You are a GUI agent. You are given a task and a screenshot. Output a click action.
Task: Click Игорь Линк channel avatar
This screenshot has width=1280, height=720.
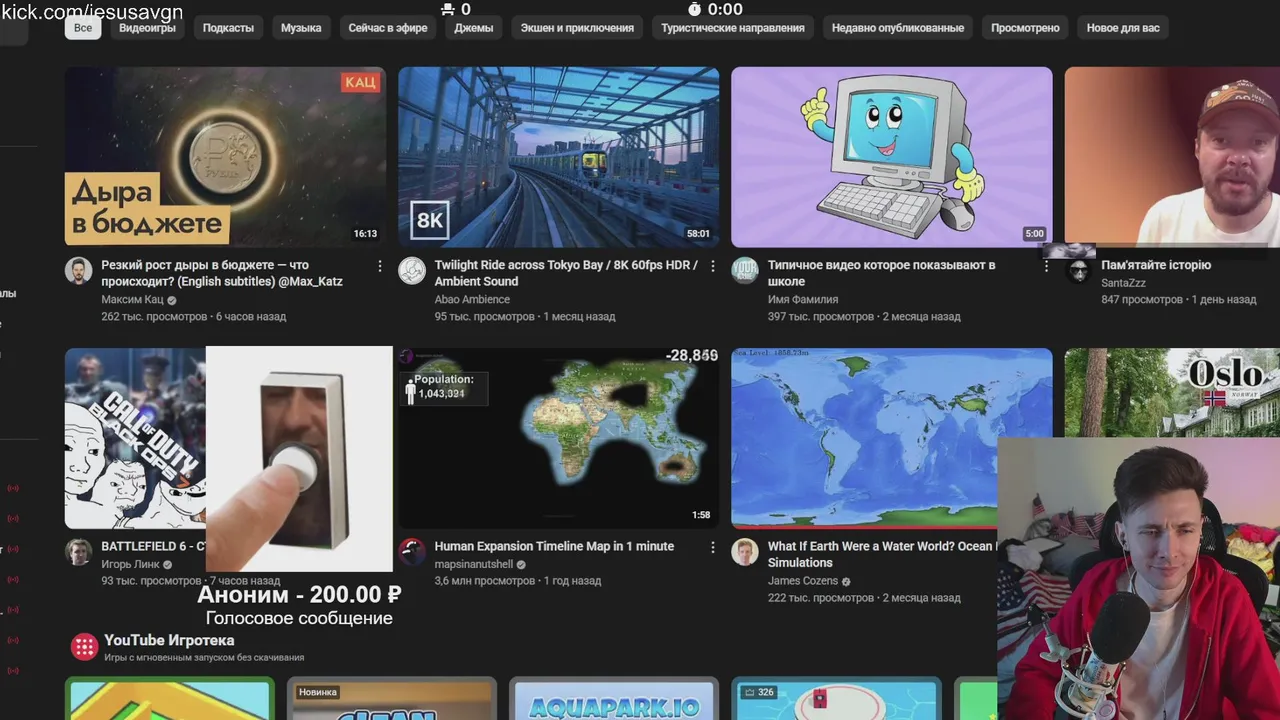pyautogui.click(x=79, y=552)
